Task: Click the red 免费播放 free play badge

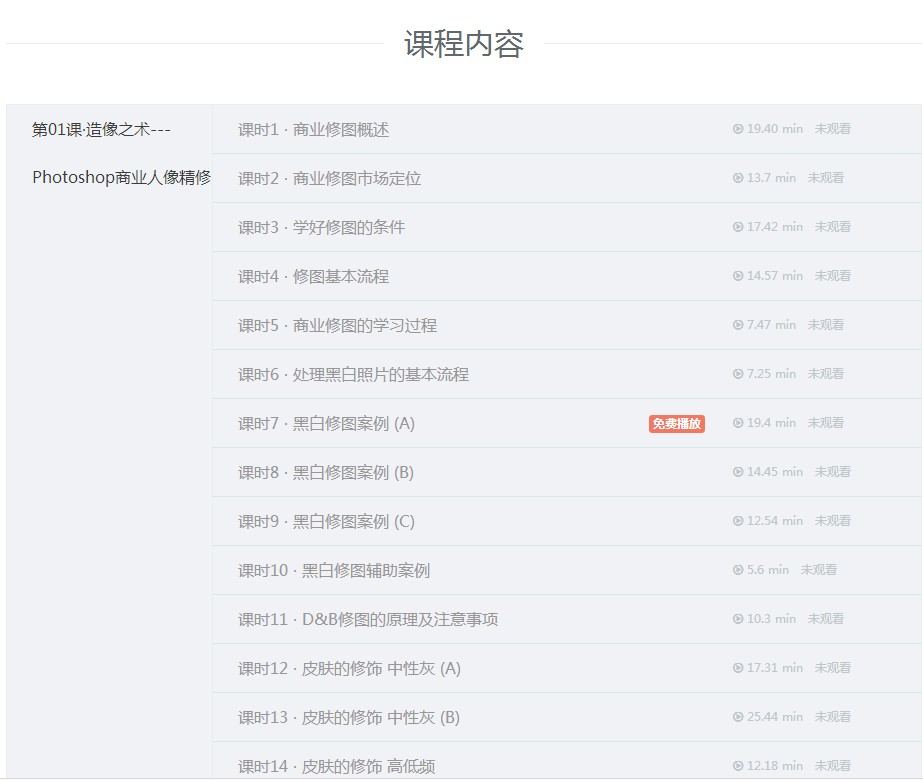Action: (x=677, y=423)
